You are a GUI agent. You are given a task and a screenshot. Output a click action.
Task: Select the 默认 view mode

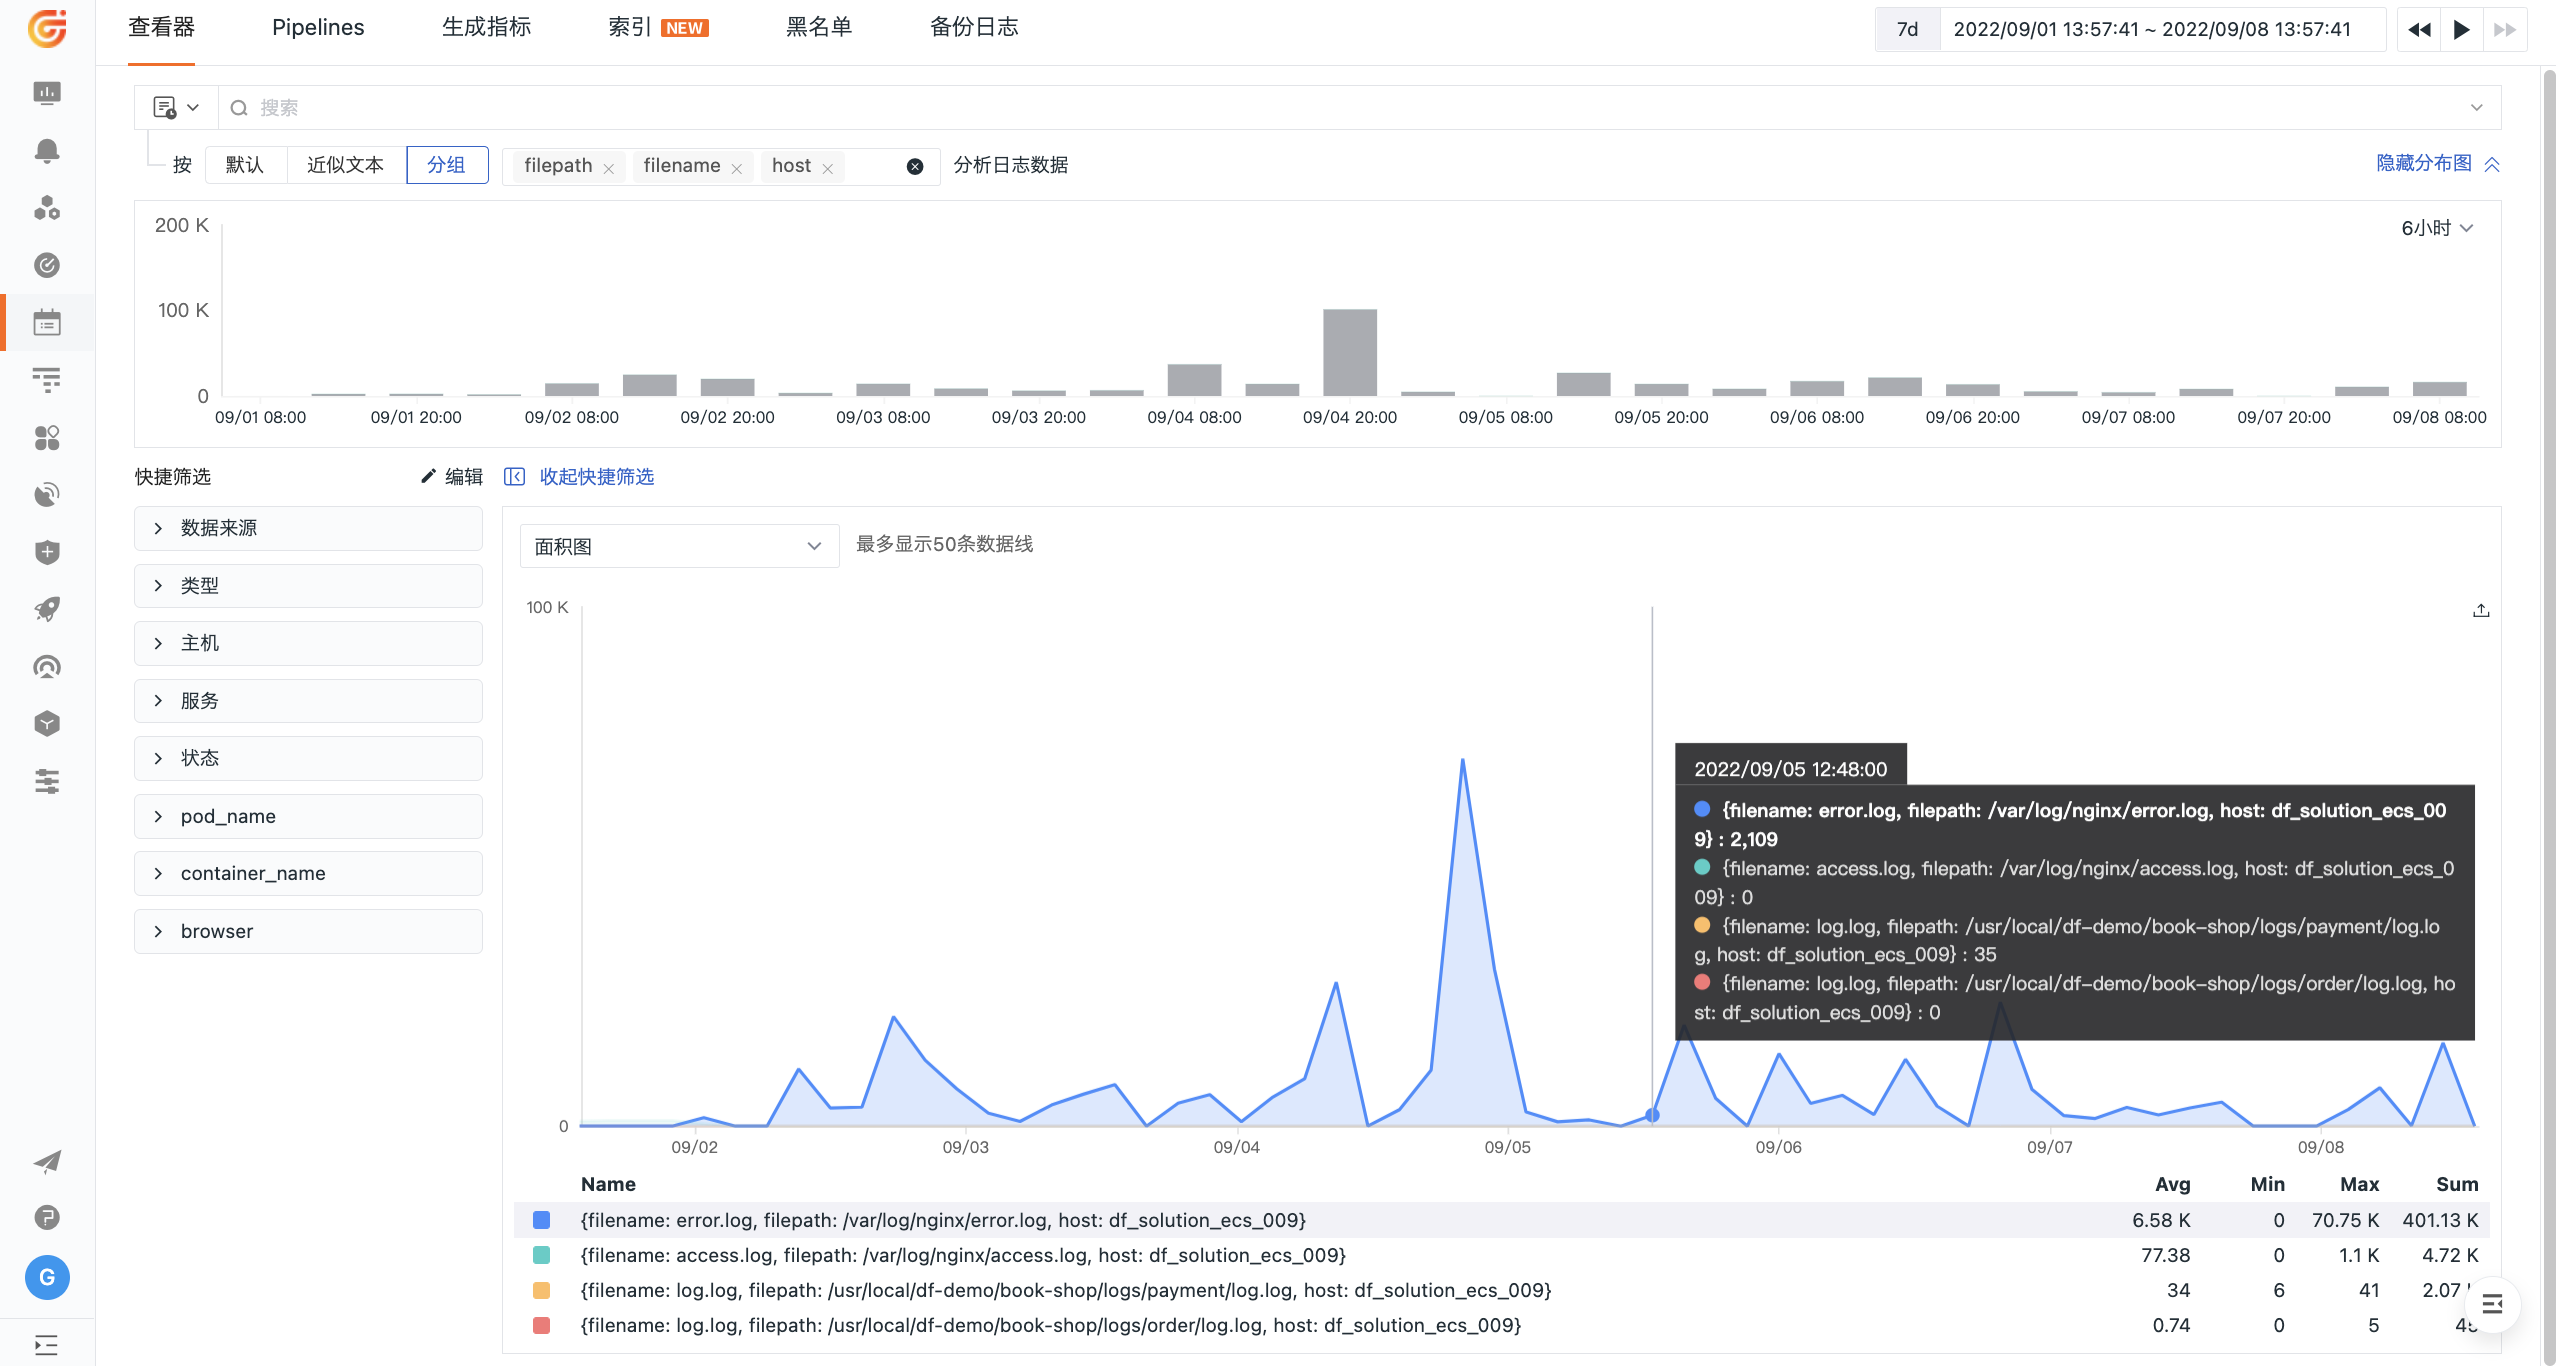click(245, 165)
